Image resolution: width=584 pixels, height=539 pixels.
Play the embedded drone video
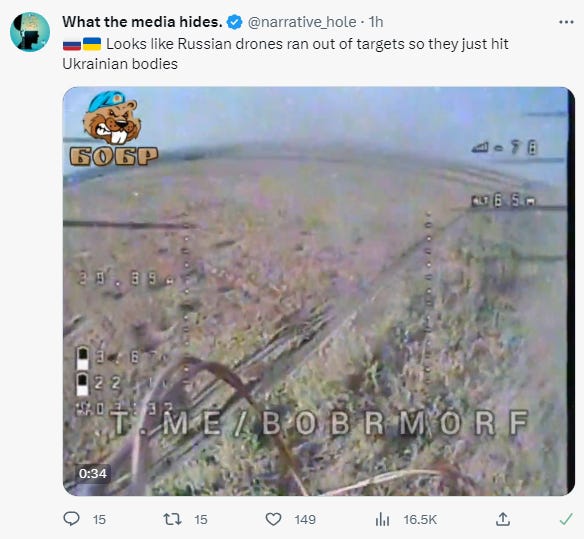(318, 291)
